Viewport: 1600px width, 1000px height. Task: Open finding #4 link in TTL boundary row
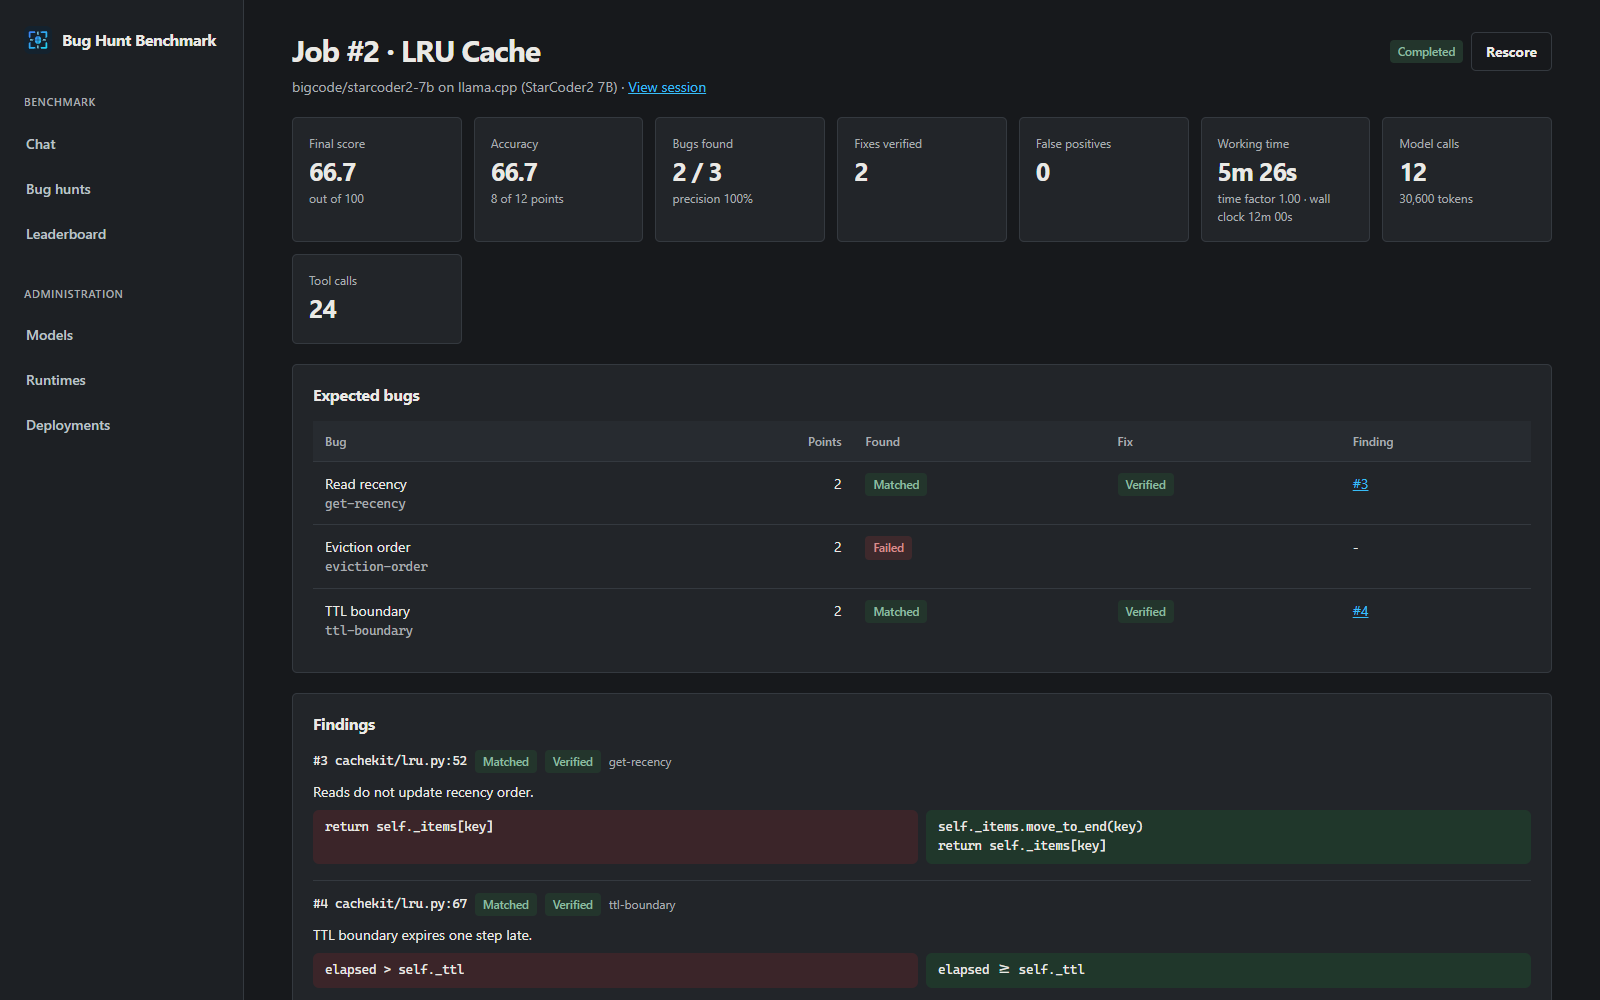pyautogui.click(x=1360, y=611)
